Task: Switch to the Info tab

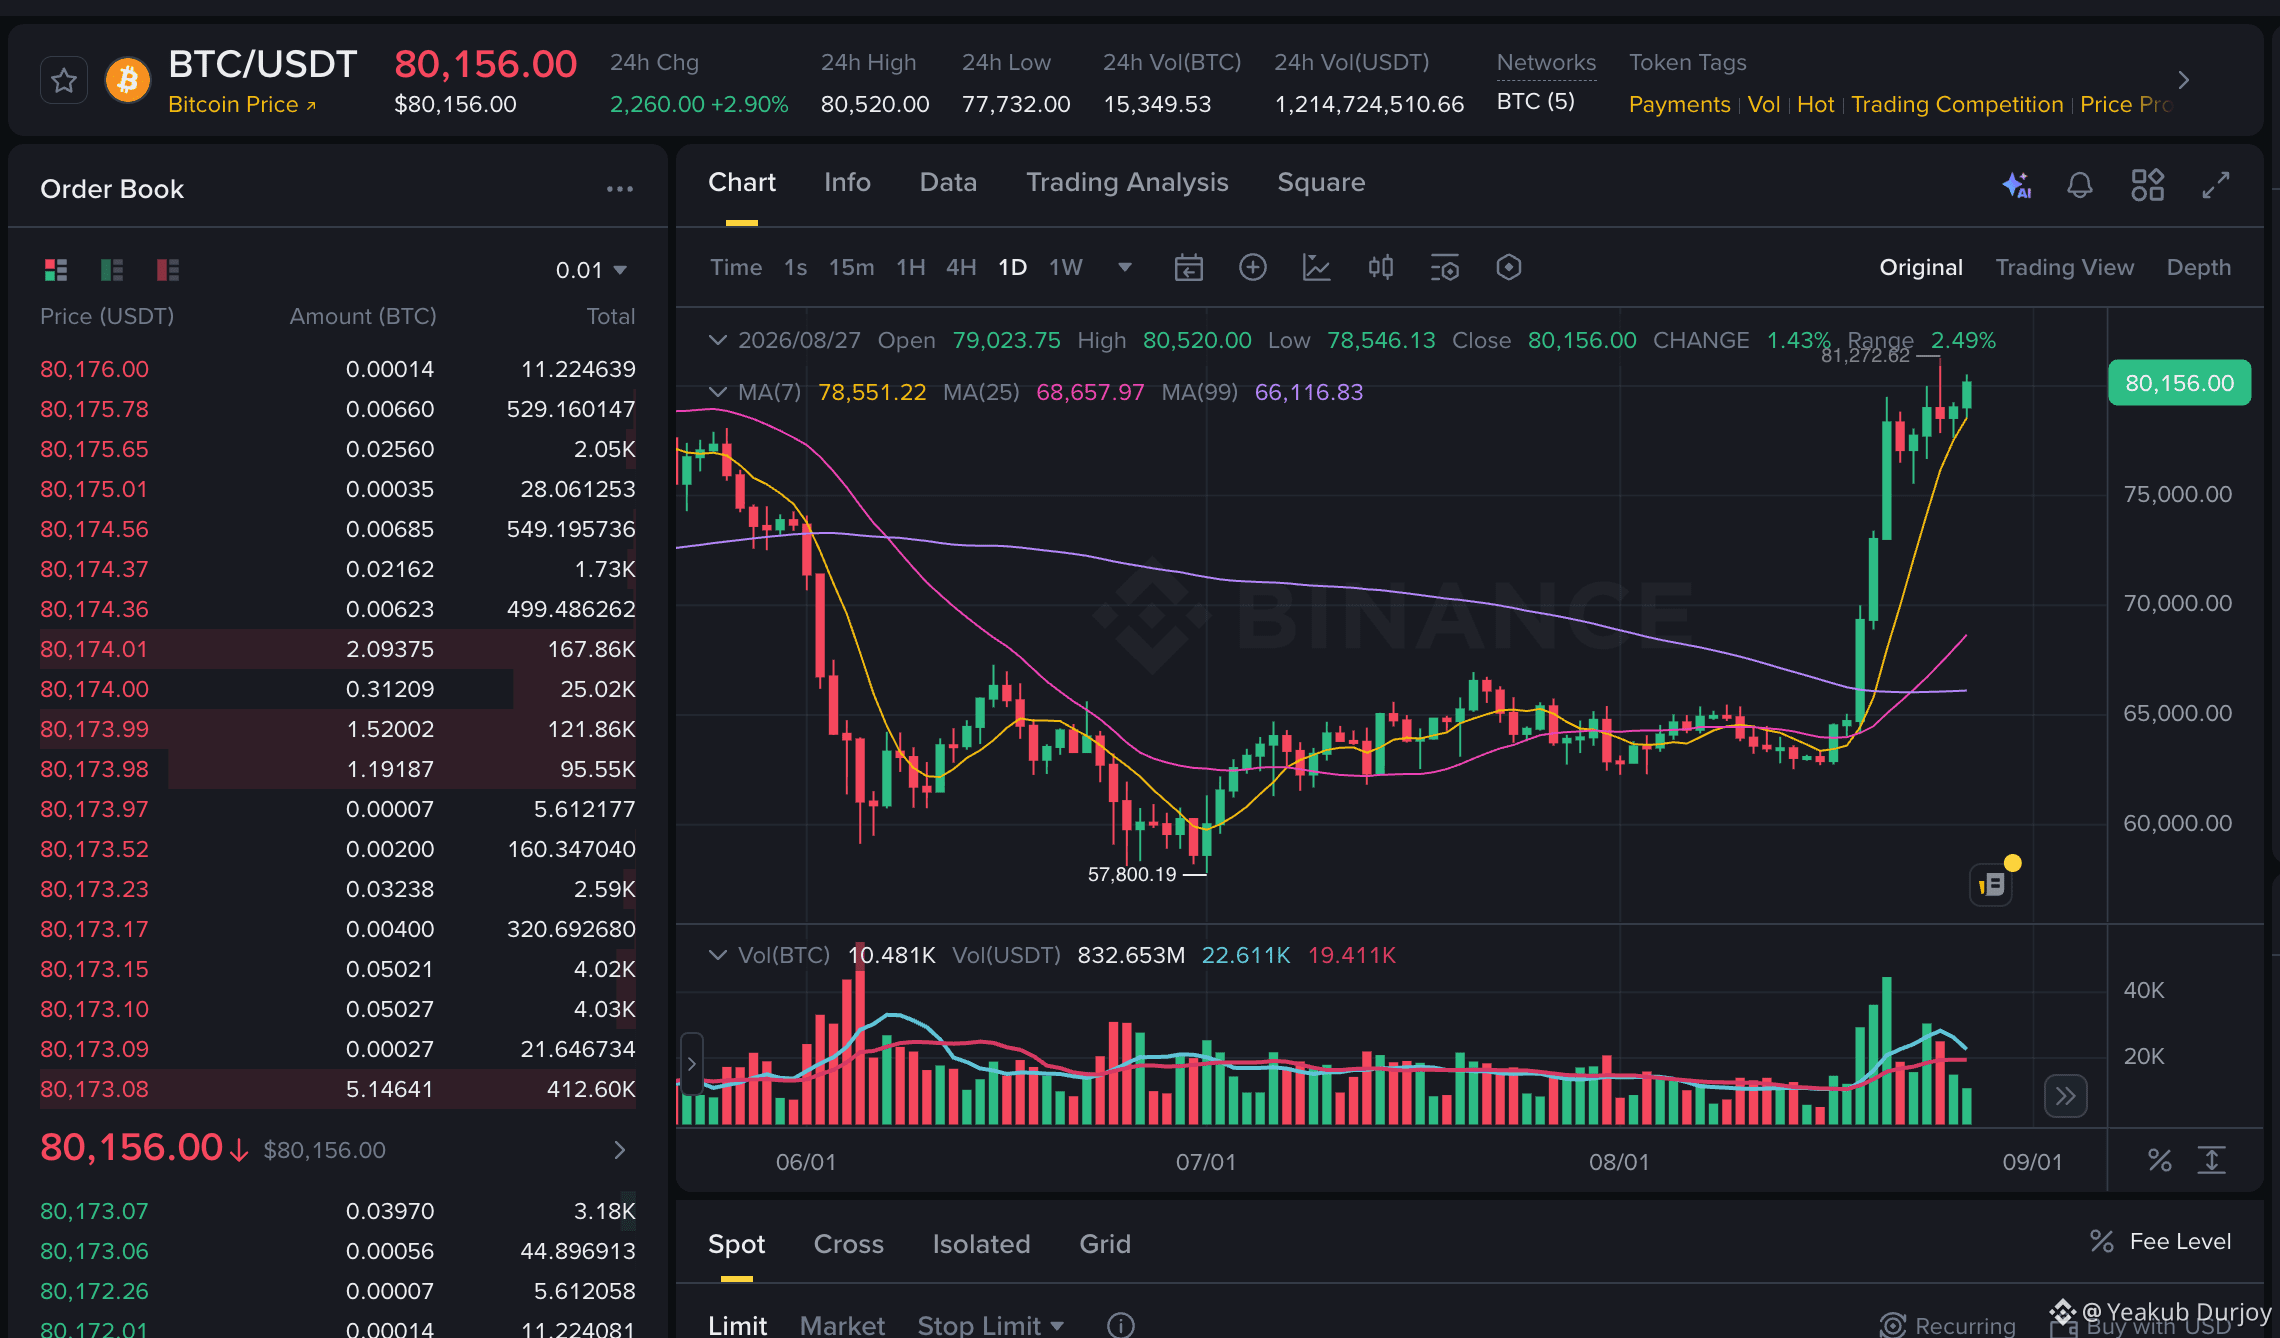Action: pos(847,183)
